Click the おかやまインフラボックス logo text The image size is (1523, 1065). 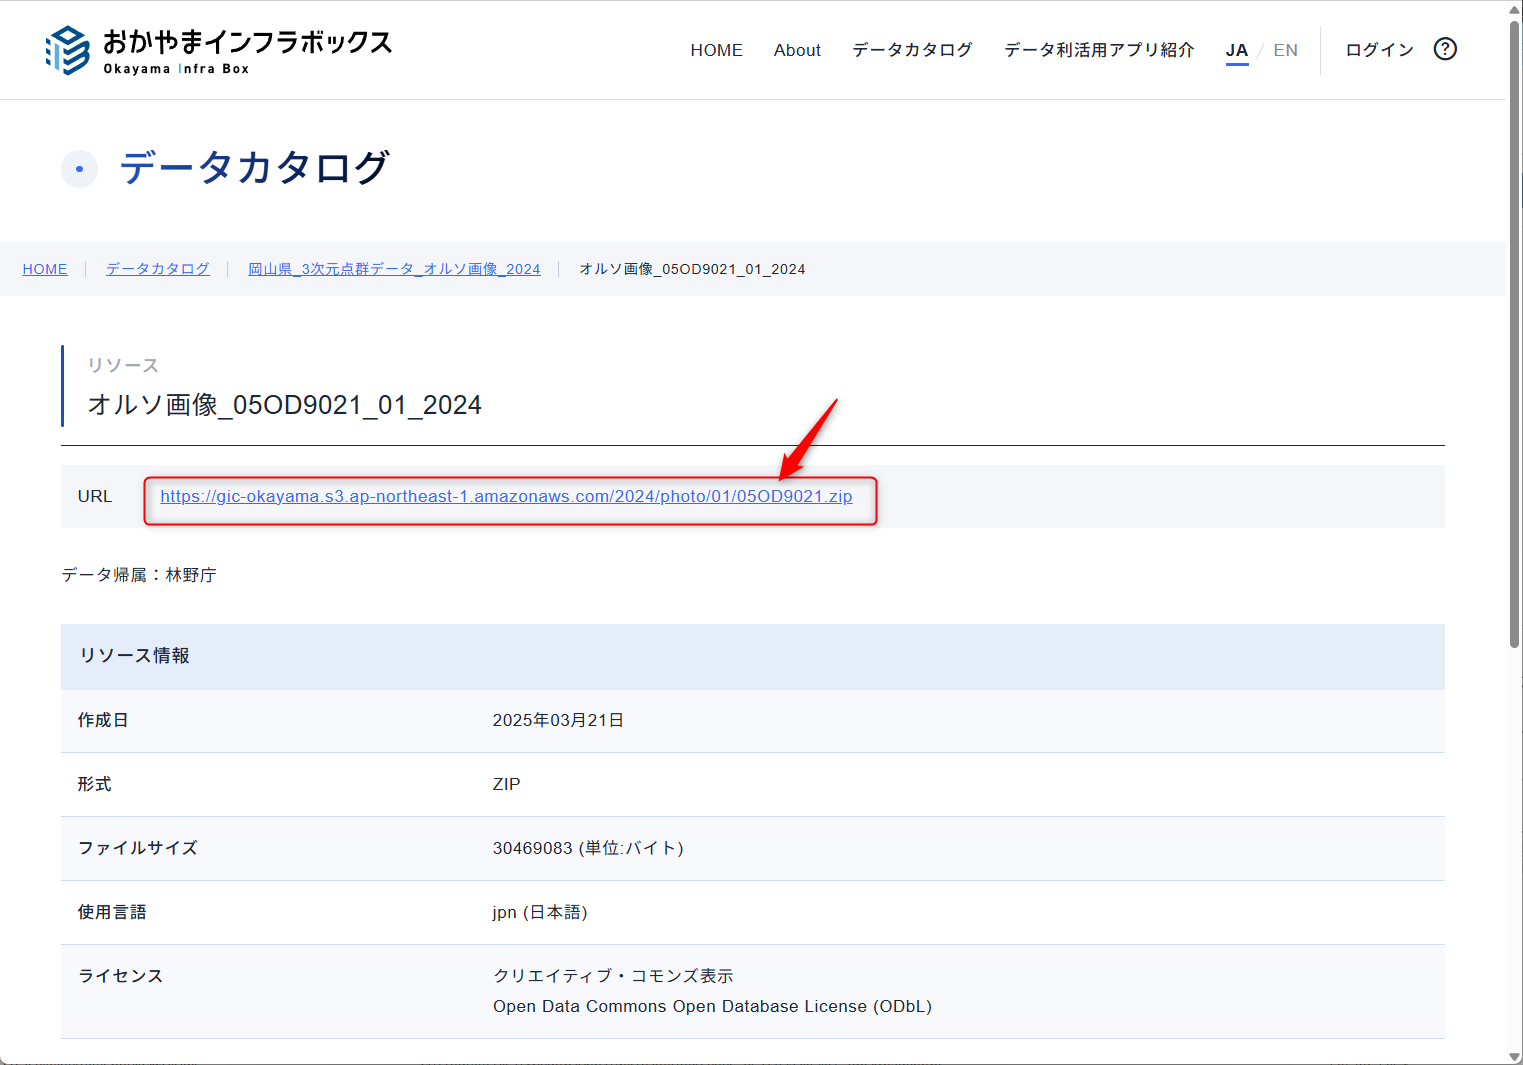coord(247,43)
